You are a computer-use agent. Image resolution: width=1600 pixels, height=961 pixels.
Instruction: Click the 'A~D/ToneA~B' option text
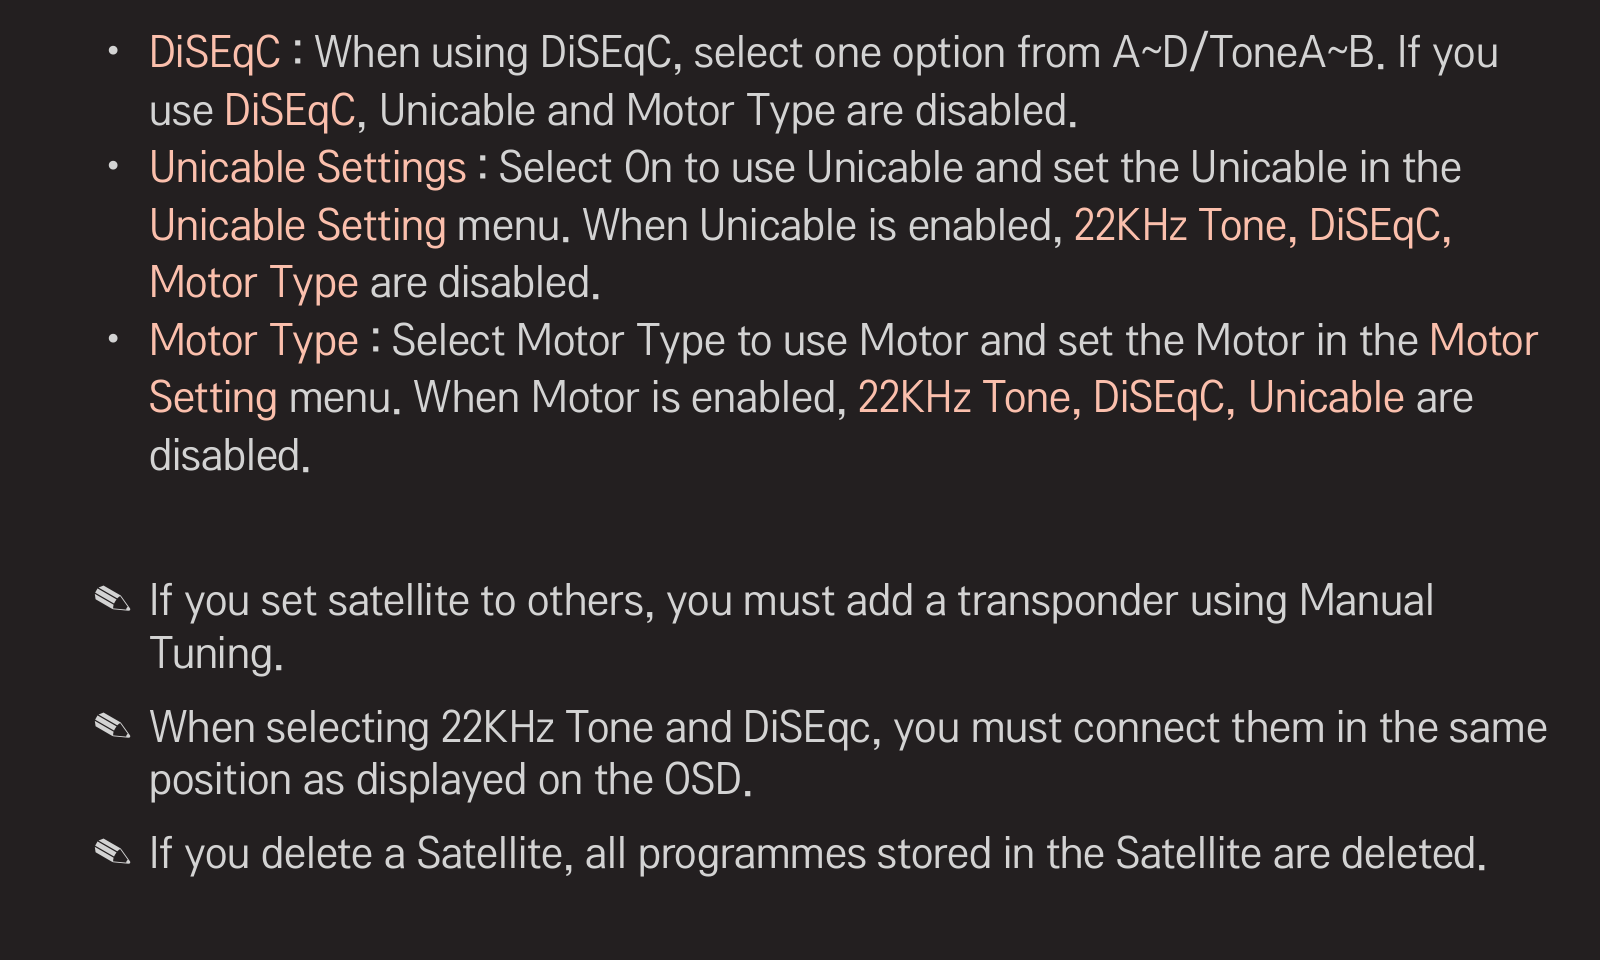[x=1244, y=53]
